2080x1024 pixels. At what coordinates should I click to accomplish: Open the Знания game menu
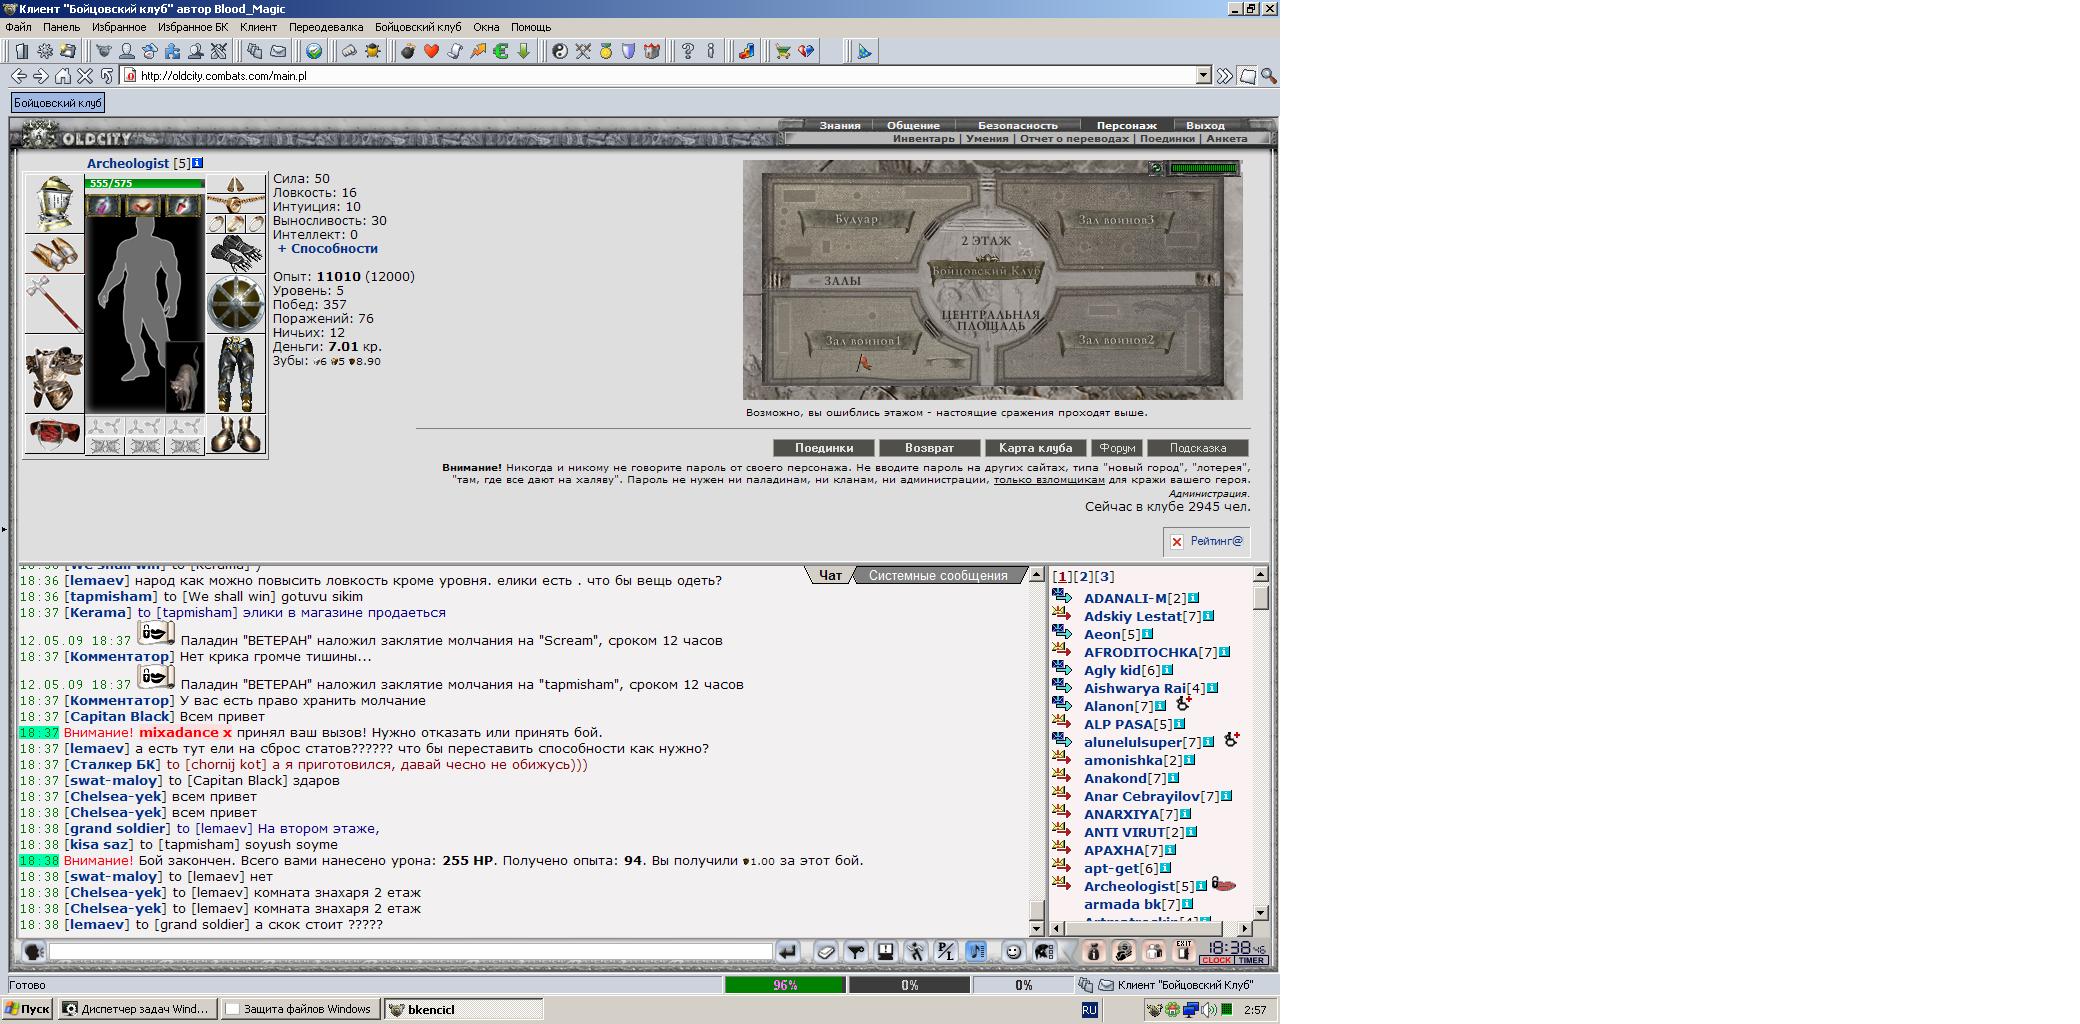(840, 126)
